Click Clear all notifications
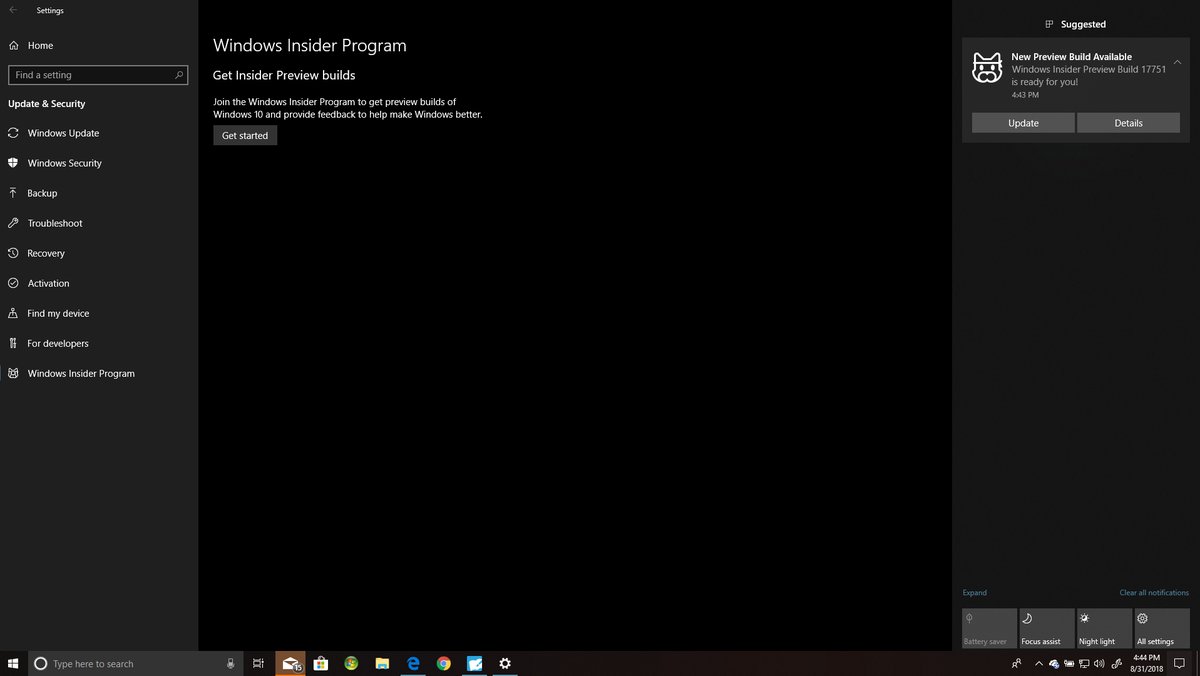The width and height of the screenshot is (1200, 676). [x=1154, y=593]
